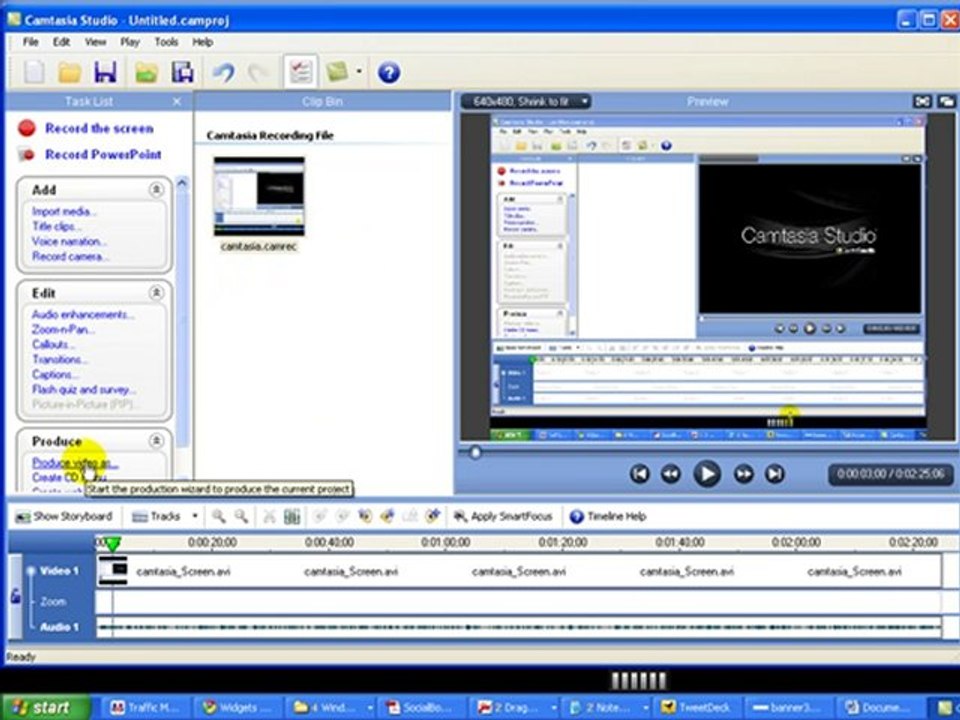Switch preview to full screen
The width and height of the screenshot is (960, 720).
tap(923, 102)
